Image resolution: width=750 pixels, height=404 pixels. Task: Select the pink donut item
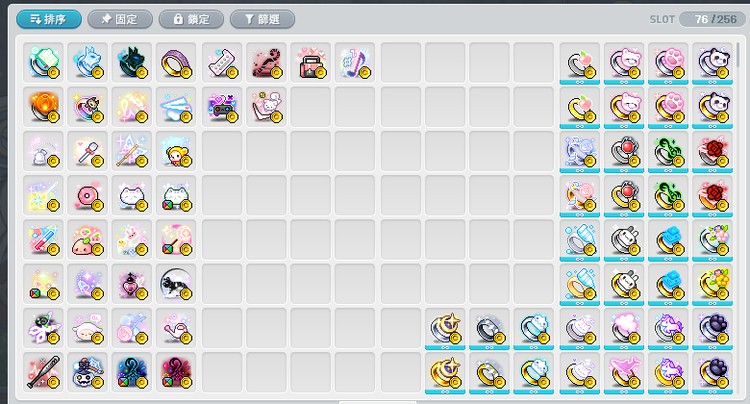click(x=88, y=195)
